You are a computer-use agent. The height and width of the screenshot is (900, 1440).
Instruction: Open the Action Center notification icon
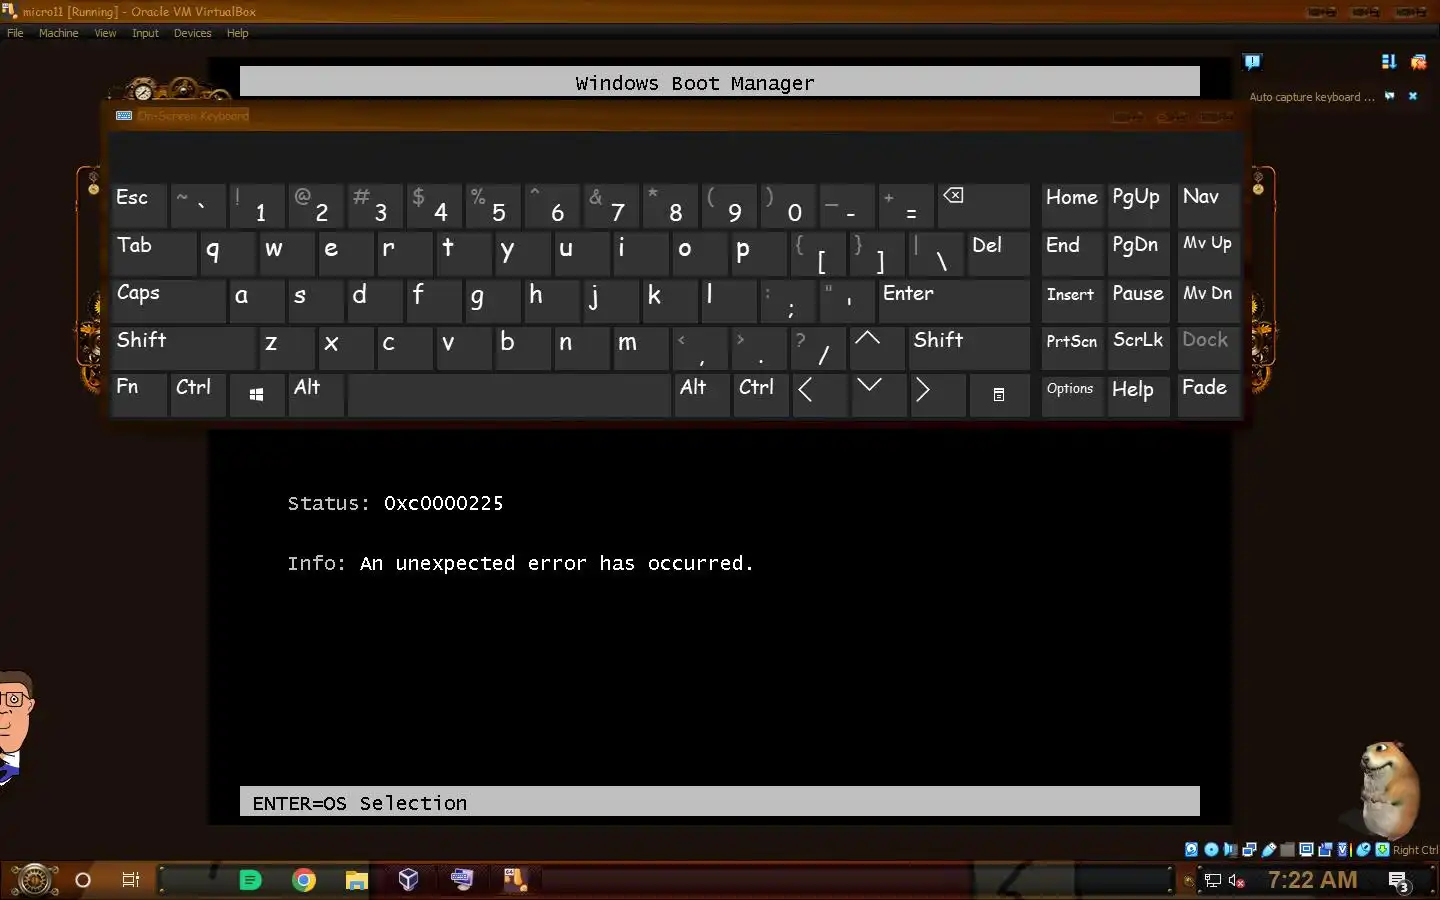[1399, 881]
